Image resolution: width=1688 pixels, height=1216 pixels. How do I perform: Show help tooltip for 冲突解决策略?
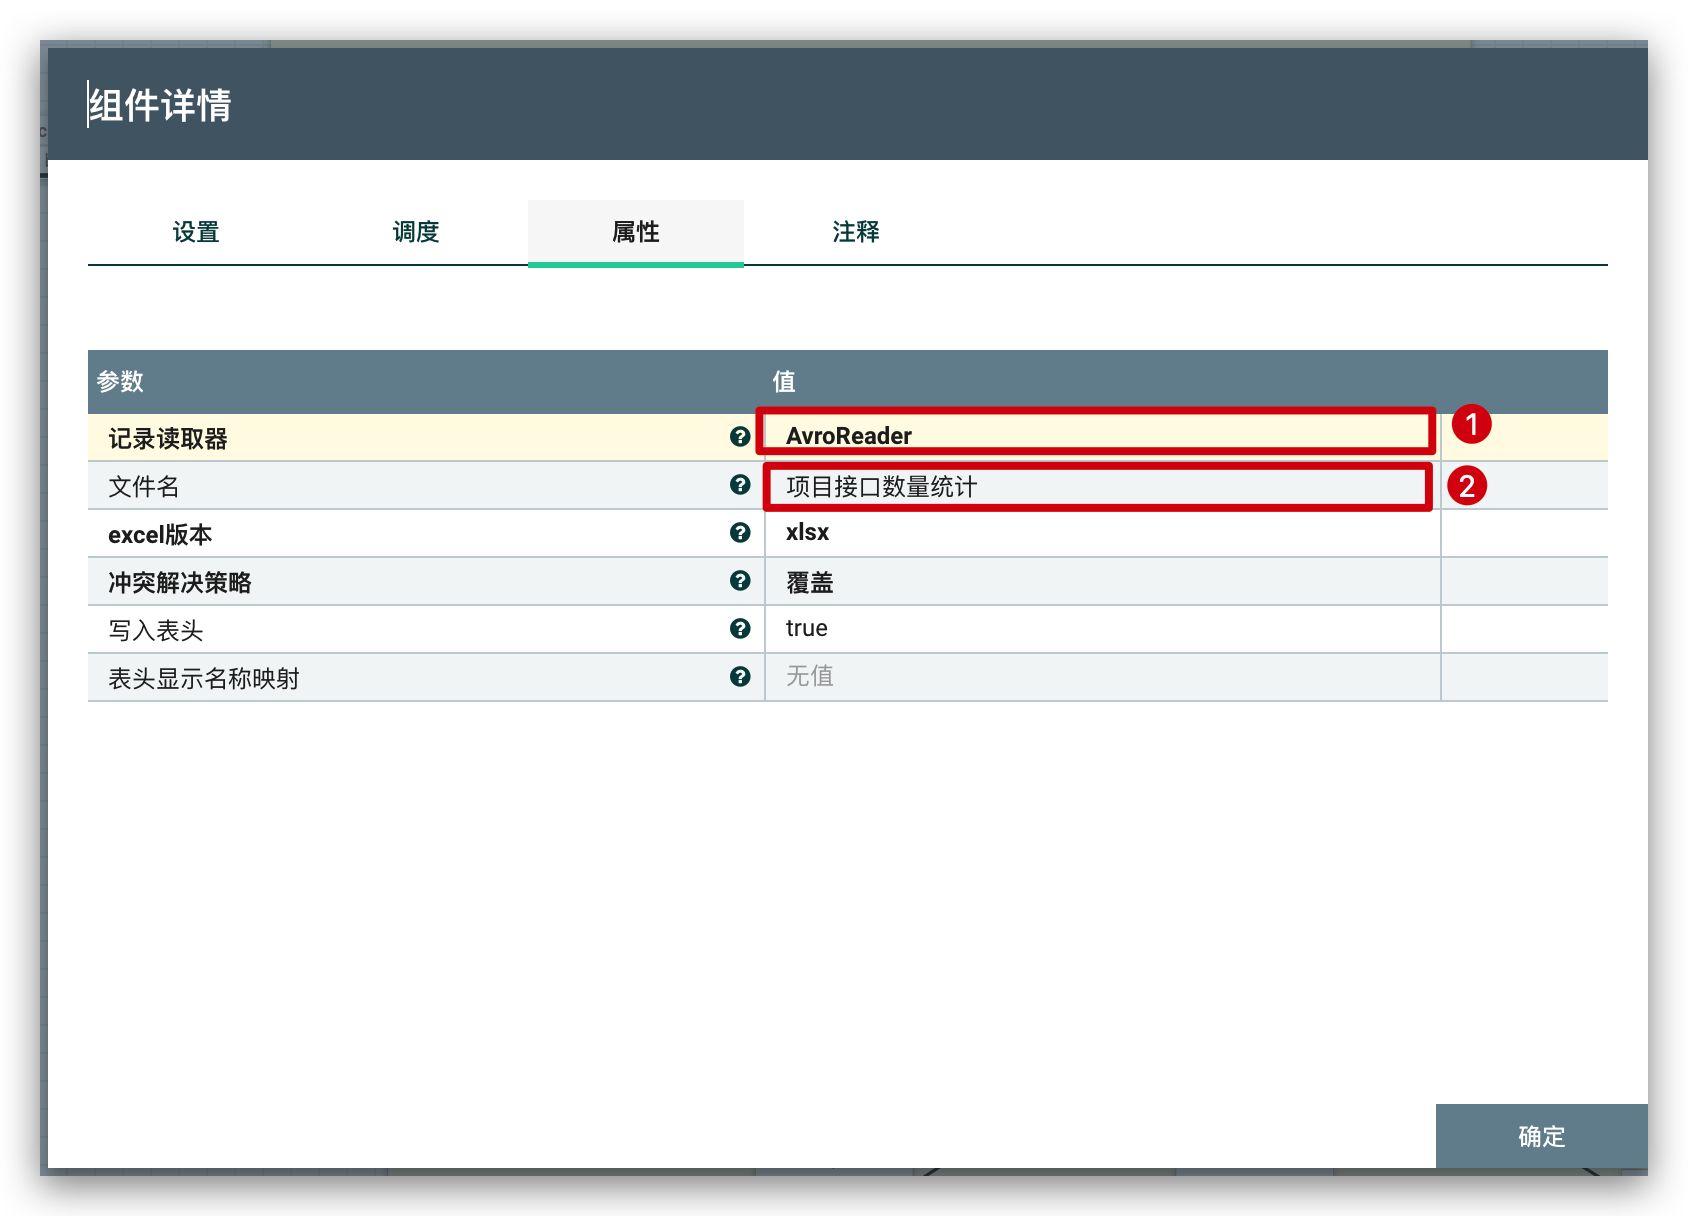[740, 581]
